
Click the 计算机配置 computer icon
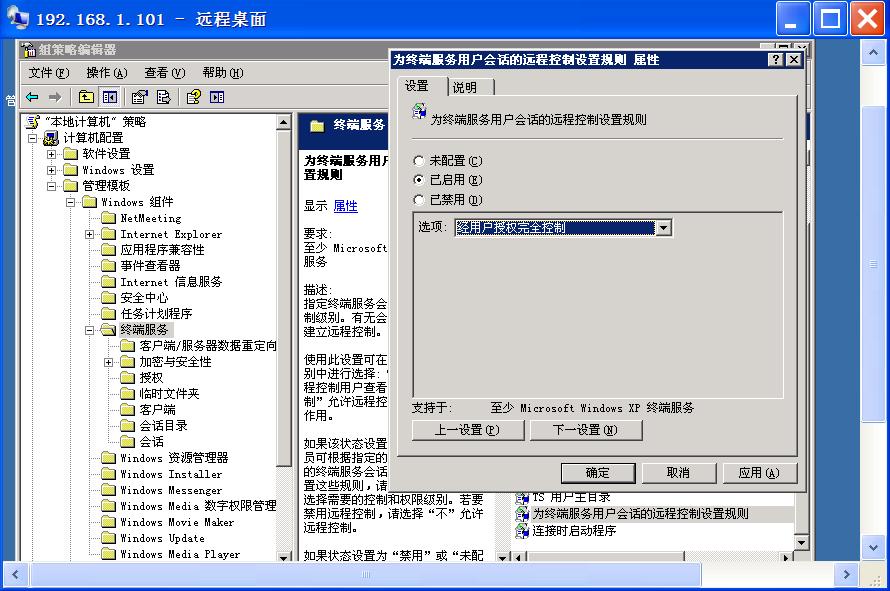tap(51, 138)
